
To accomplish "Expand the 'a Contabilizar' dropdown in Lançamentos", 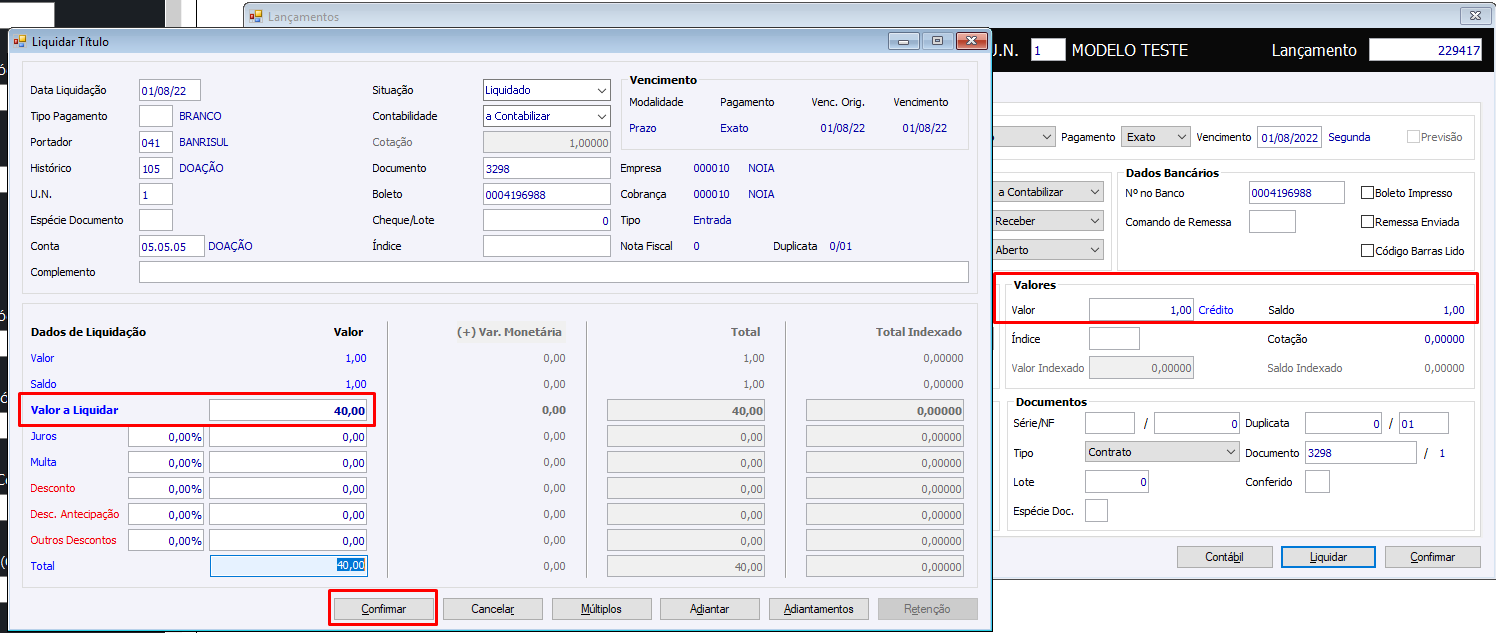I will click(x=1048, y=192).
